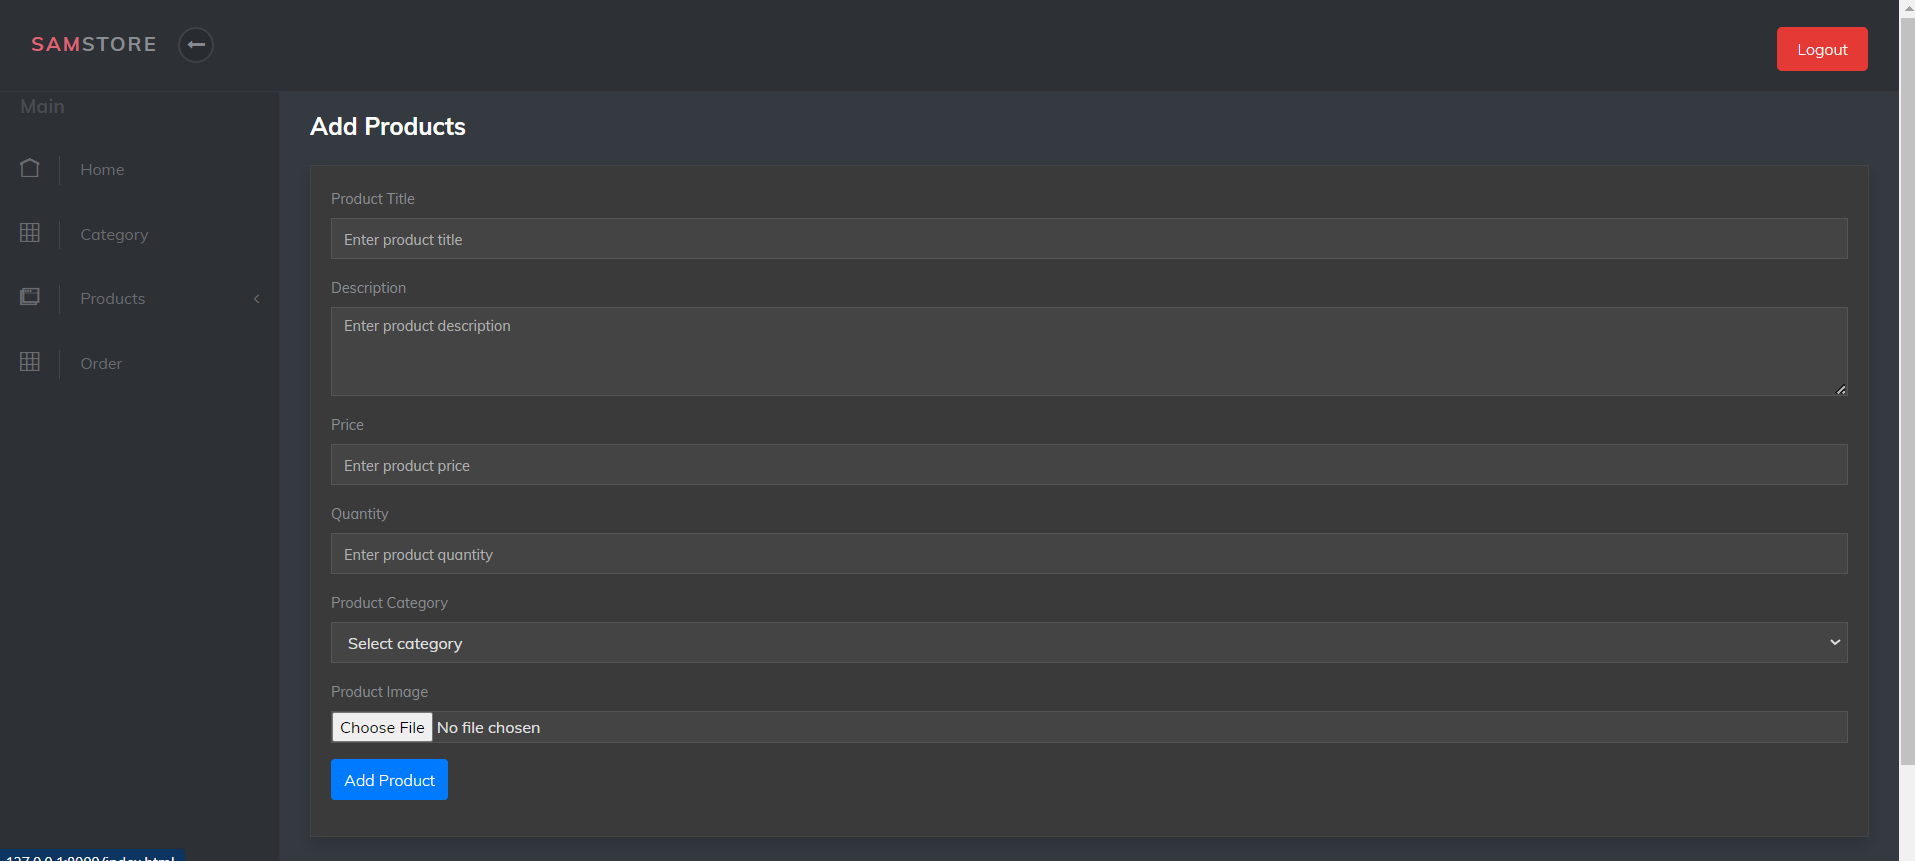The height and width of the screenshot is (861, 1915).
Task: Focus the product title input field
Action: click(x=1089, y=239)
